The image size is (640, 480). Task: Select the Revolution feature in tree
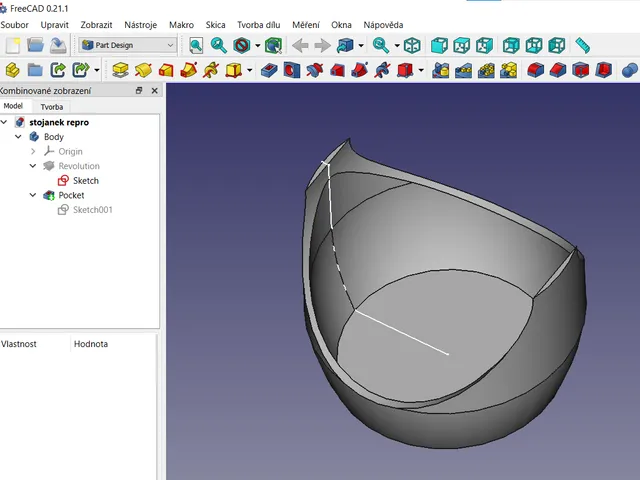[x=79, y=166]
